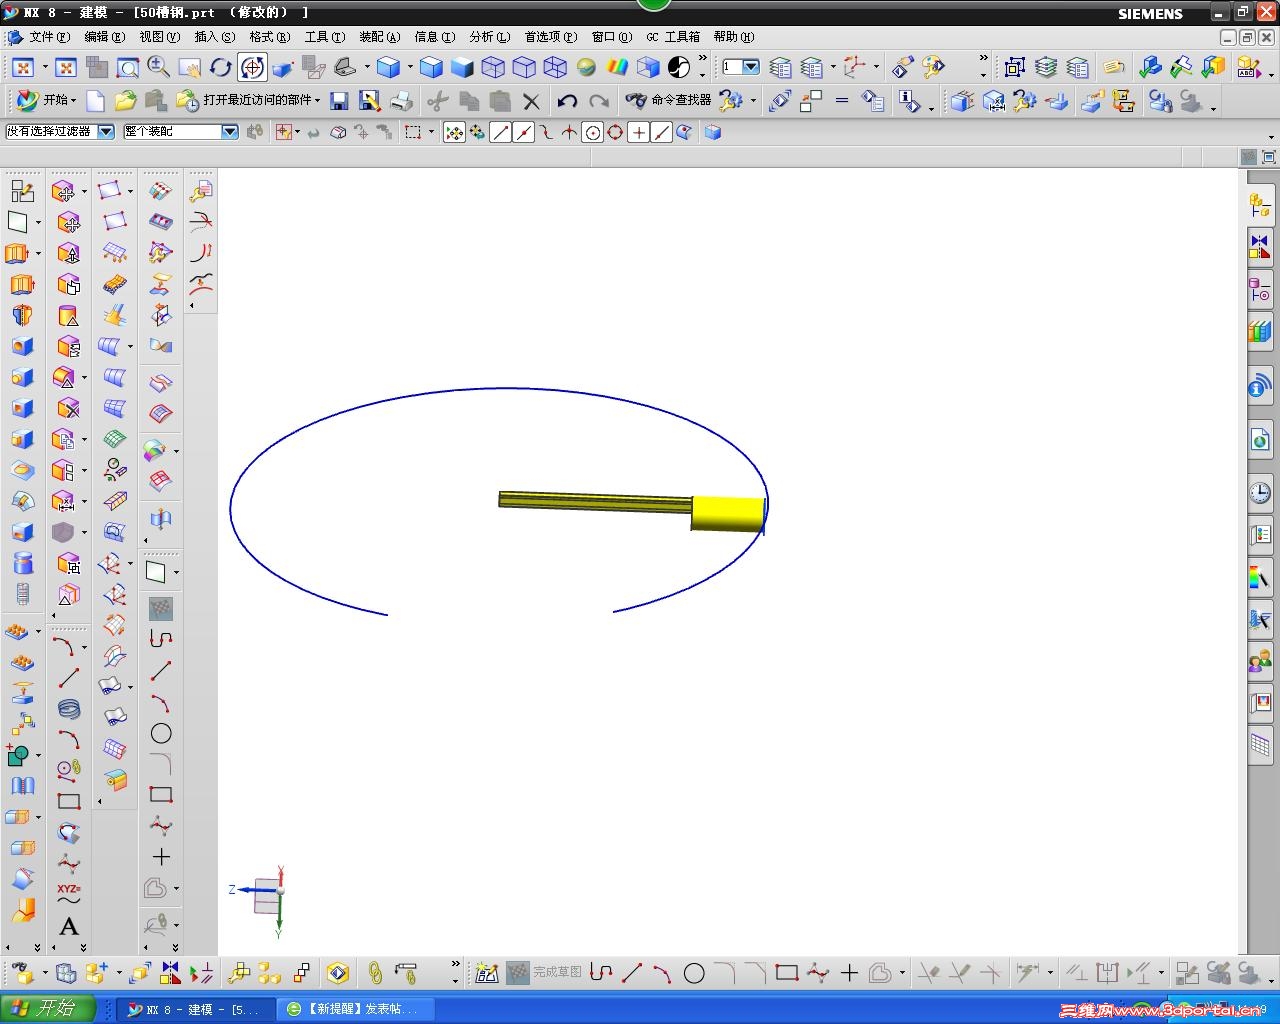Viewport: 1280px width, 1024px height.
Task: Select the Rotate view tool
Action: [x=220, y=68]
